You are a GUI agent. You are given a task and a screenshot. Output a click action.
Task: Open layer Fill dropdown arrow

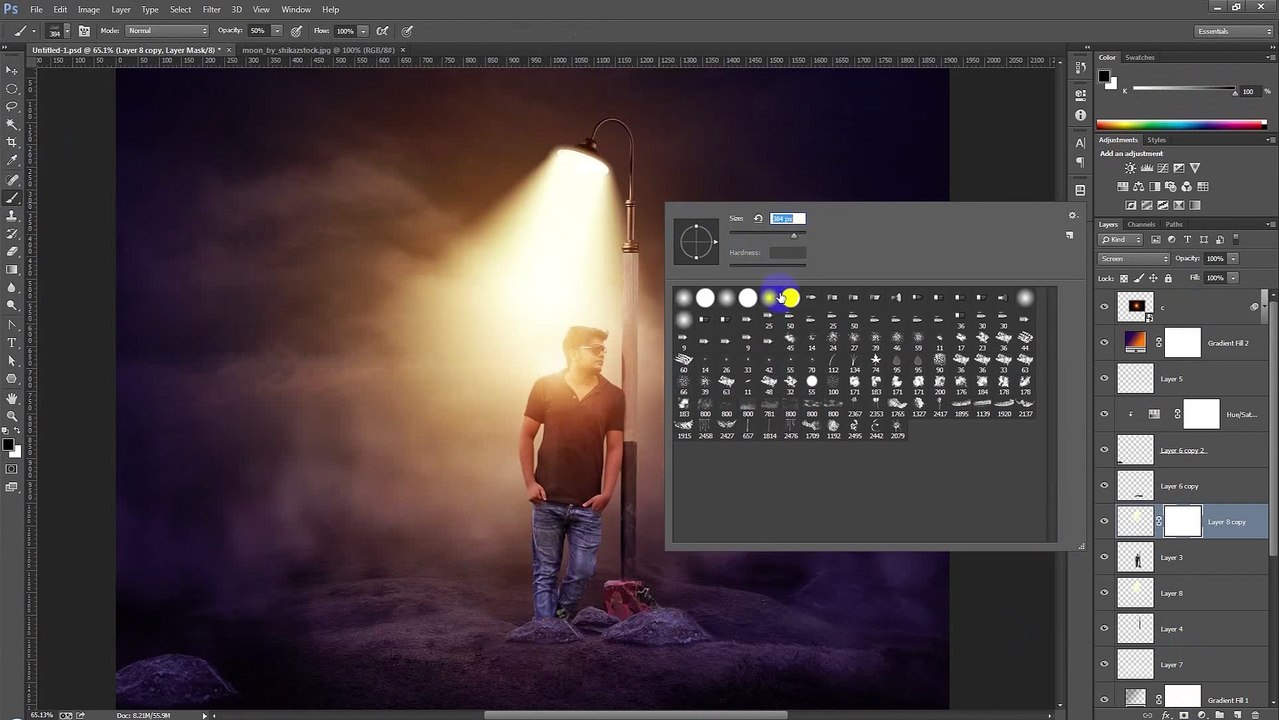[1233, 277]
